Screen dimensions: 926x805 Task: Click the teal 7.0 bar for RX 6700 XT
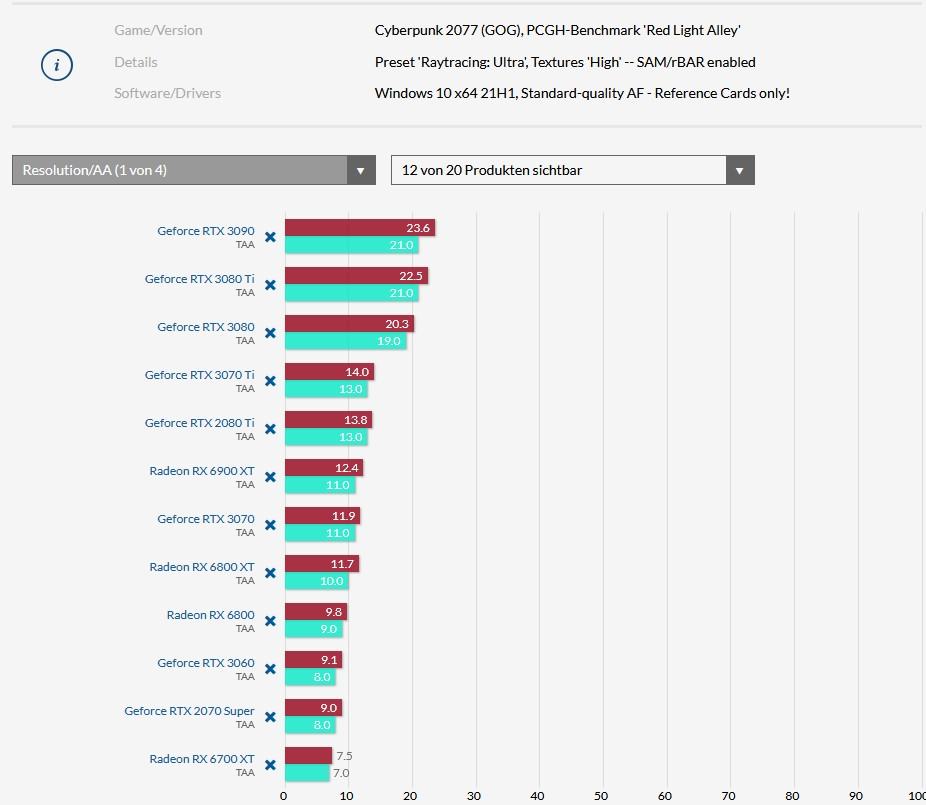[307, 773]
